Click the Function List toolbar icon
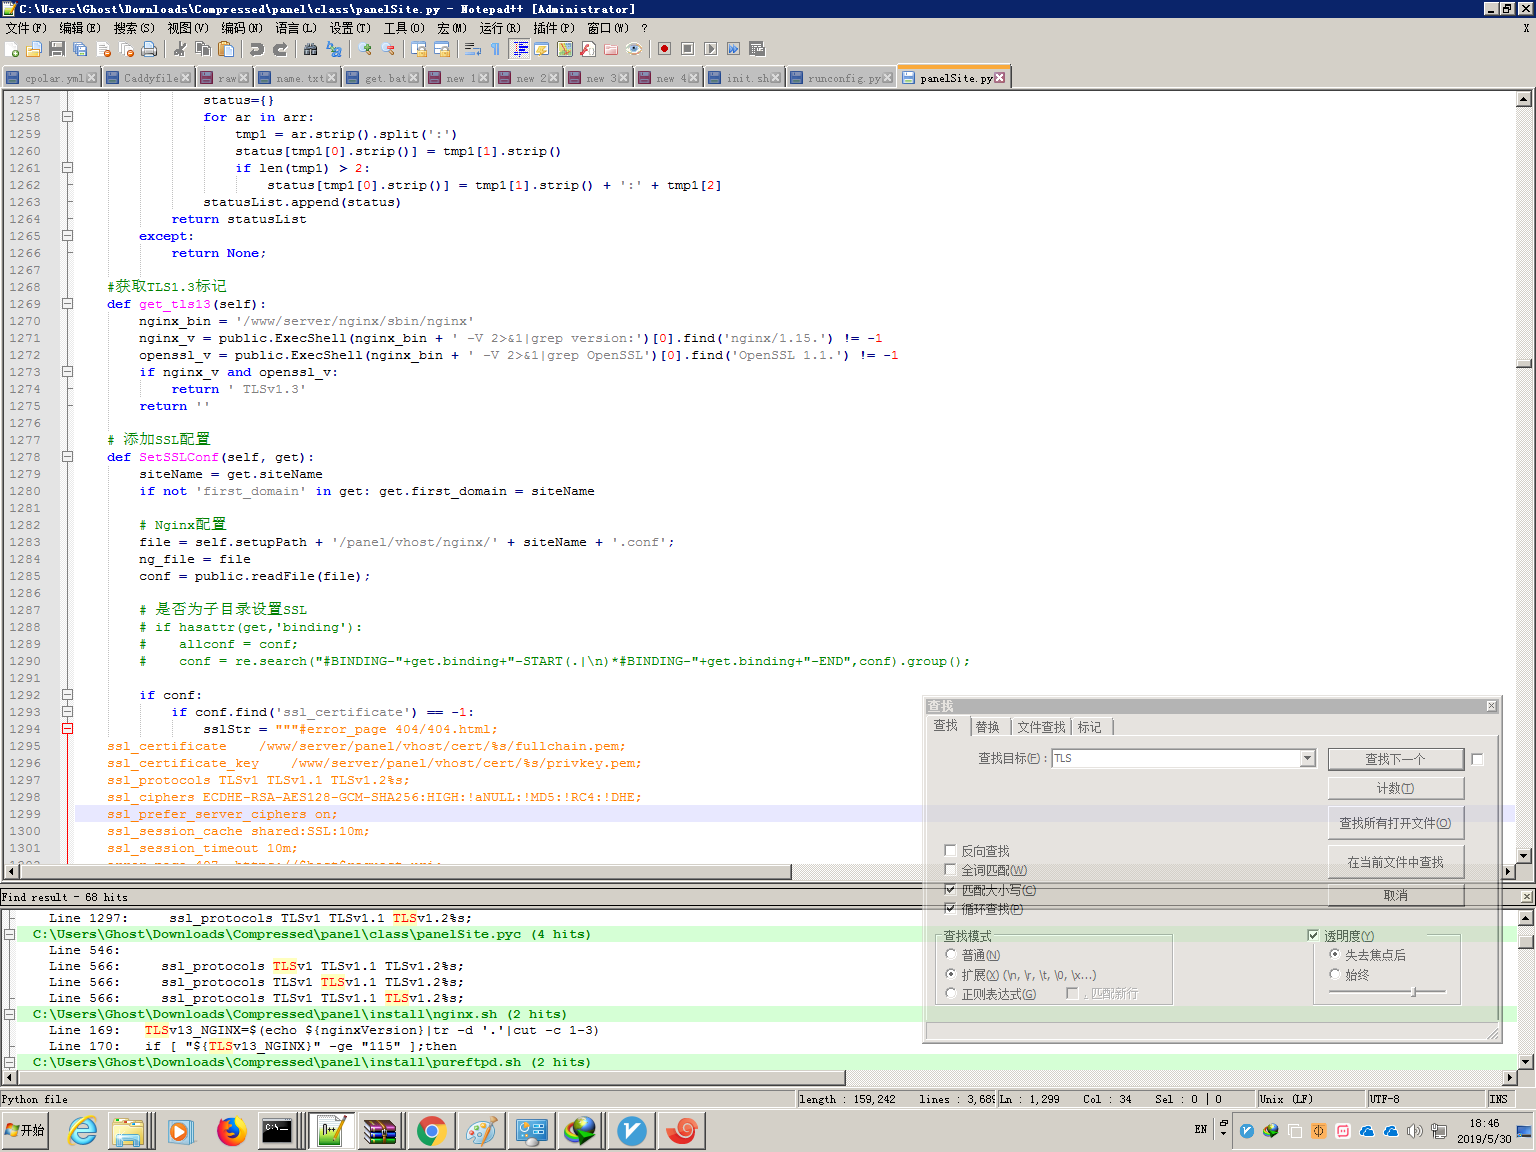Screen dimensions: 1536x1152 coord(588,49)
